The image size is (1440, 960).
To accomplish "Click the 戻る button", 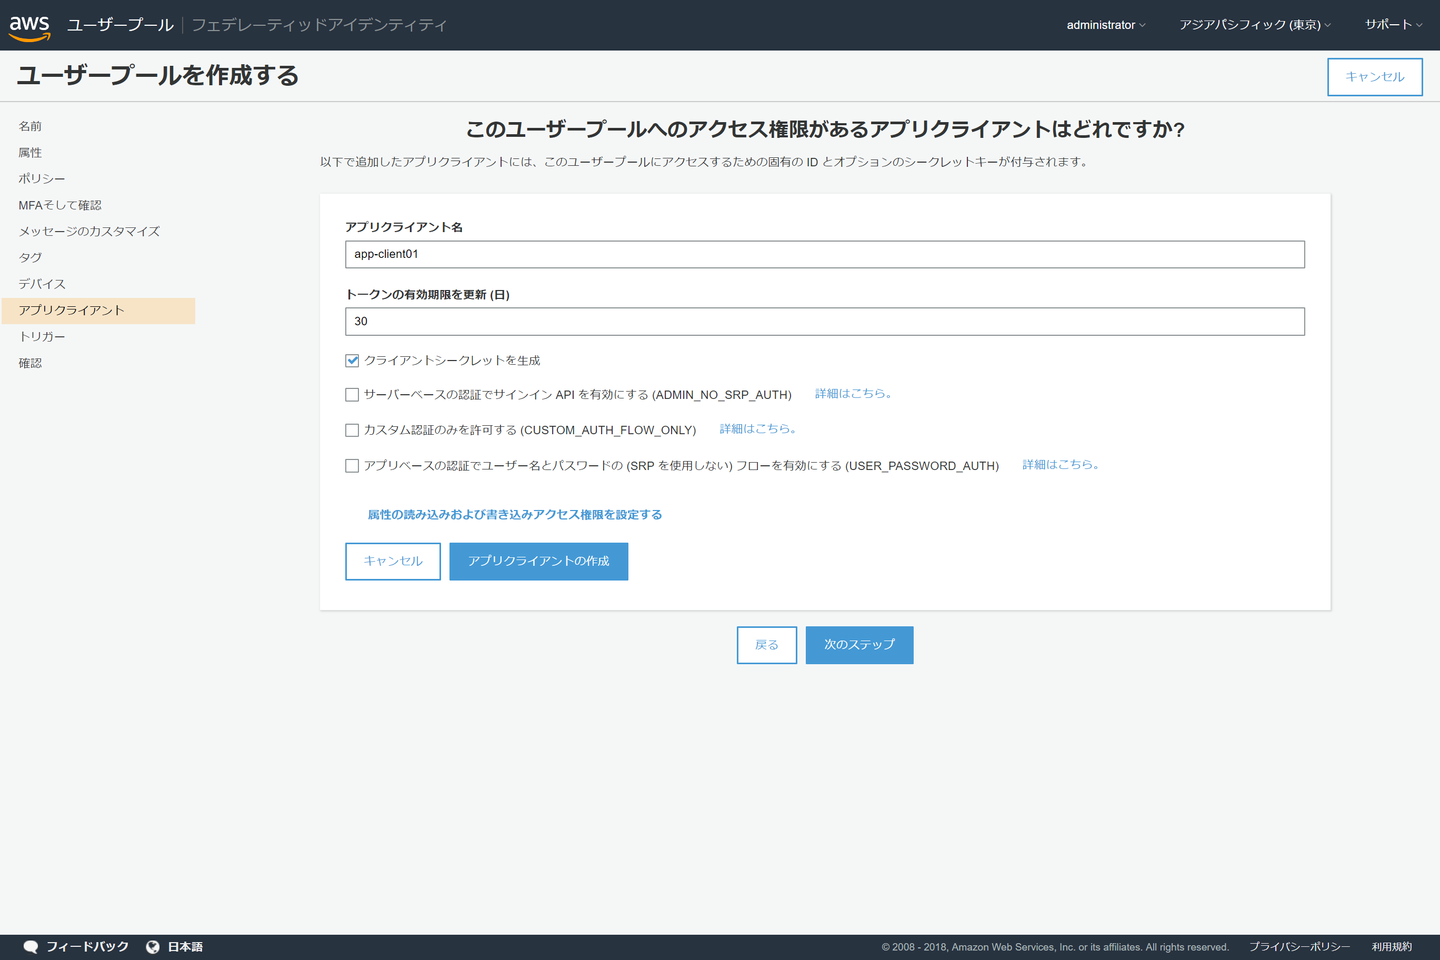I will [767, 645].
